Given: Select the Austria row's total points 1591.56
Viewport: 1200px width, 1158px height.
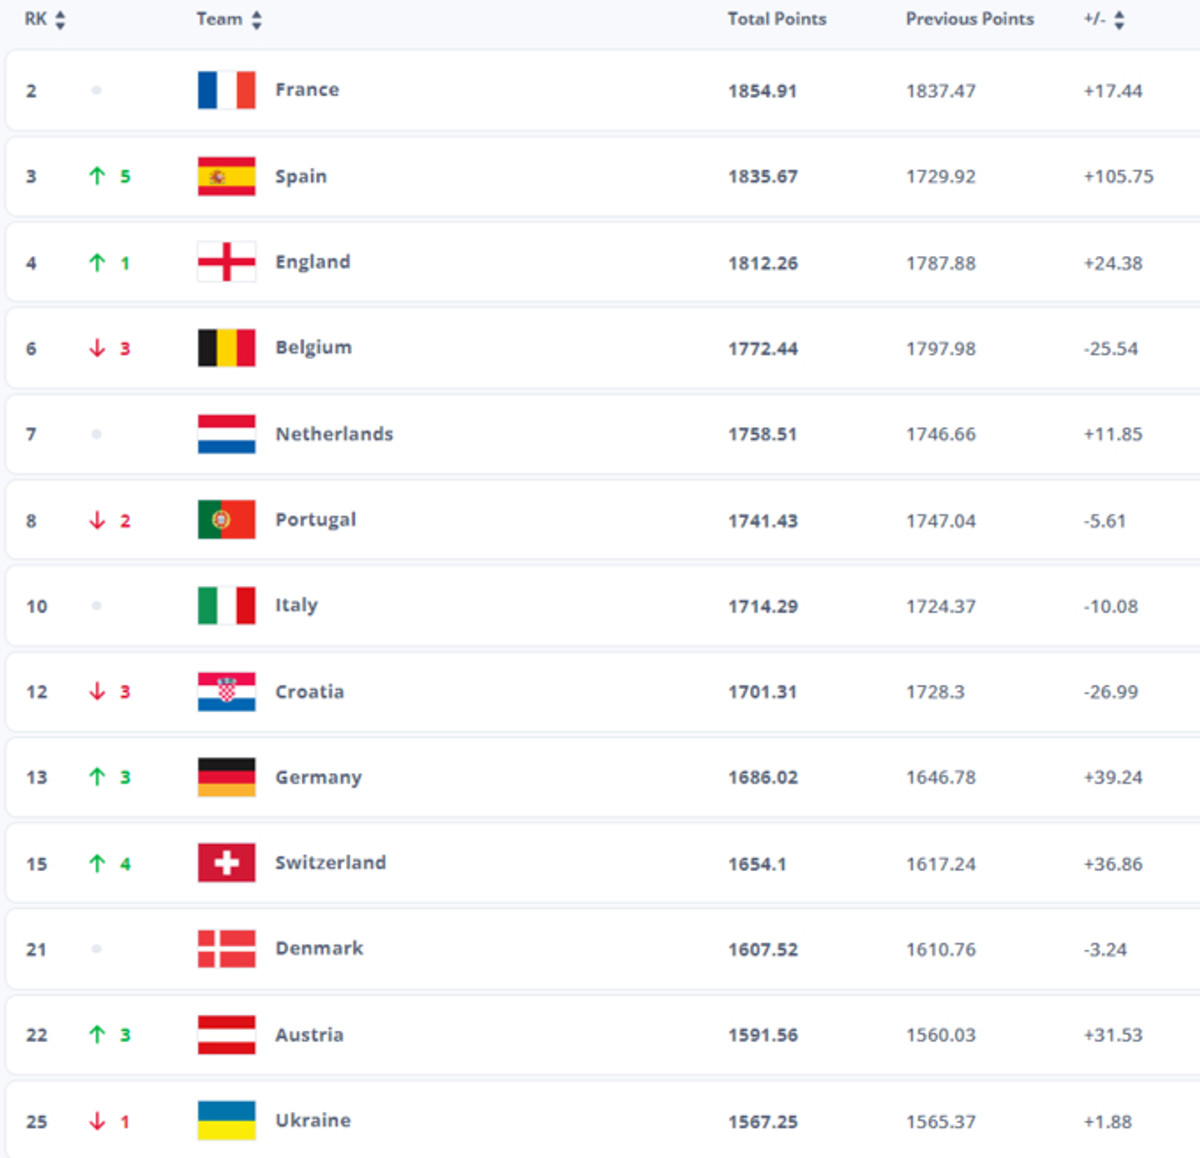Looking at the screenshot, I should coord(762,1035).
